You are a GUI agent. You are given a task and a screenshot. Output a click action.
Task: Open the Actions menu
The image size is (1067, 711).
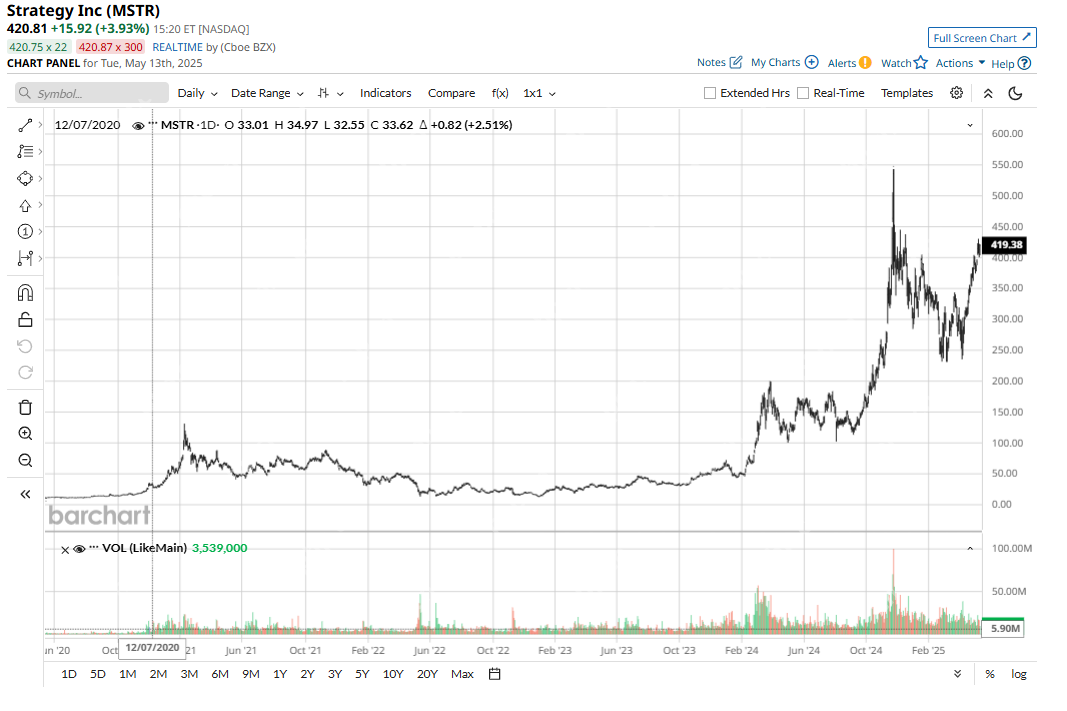coord(955,62)
